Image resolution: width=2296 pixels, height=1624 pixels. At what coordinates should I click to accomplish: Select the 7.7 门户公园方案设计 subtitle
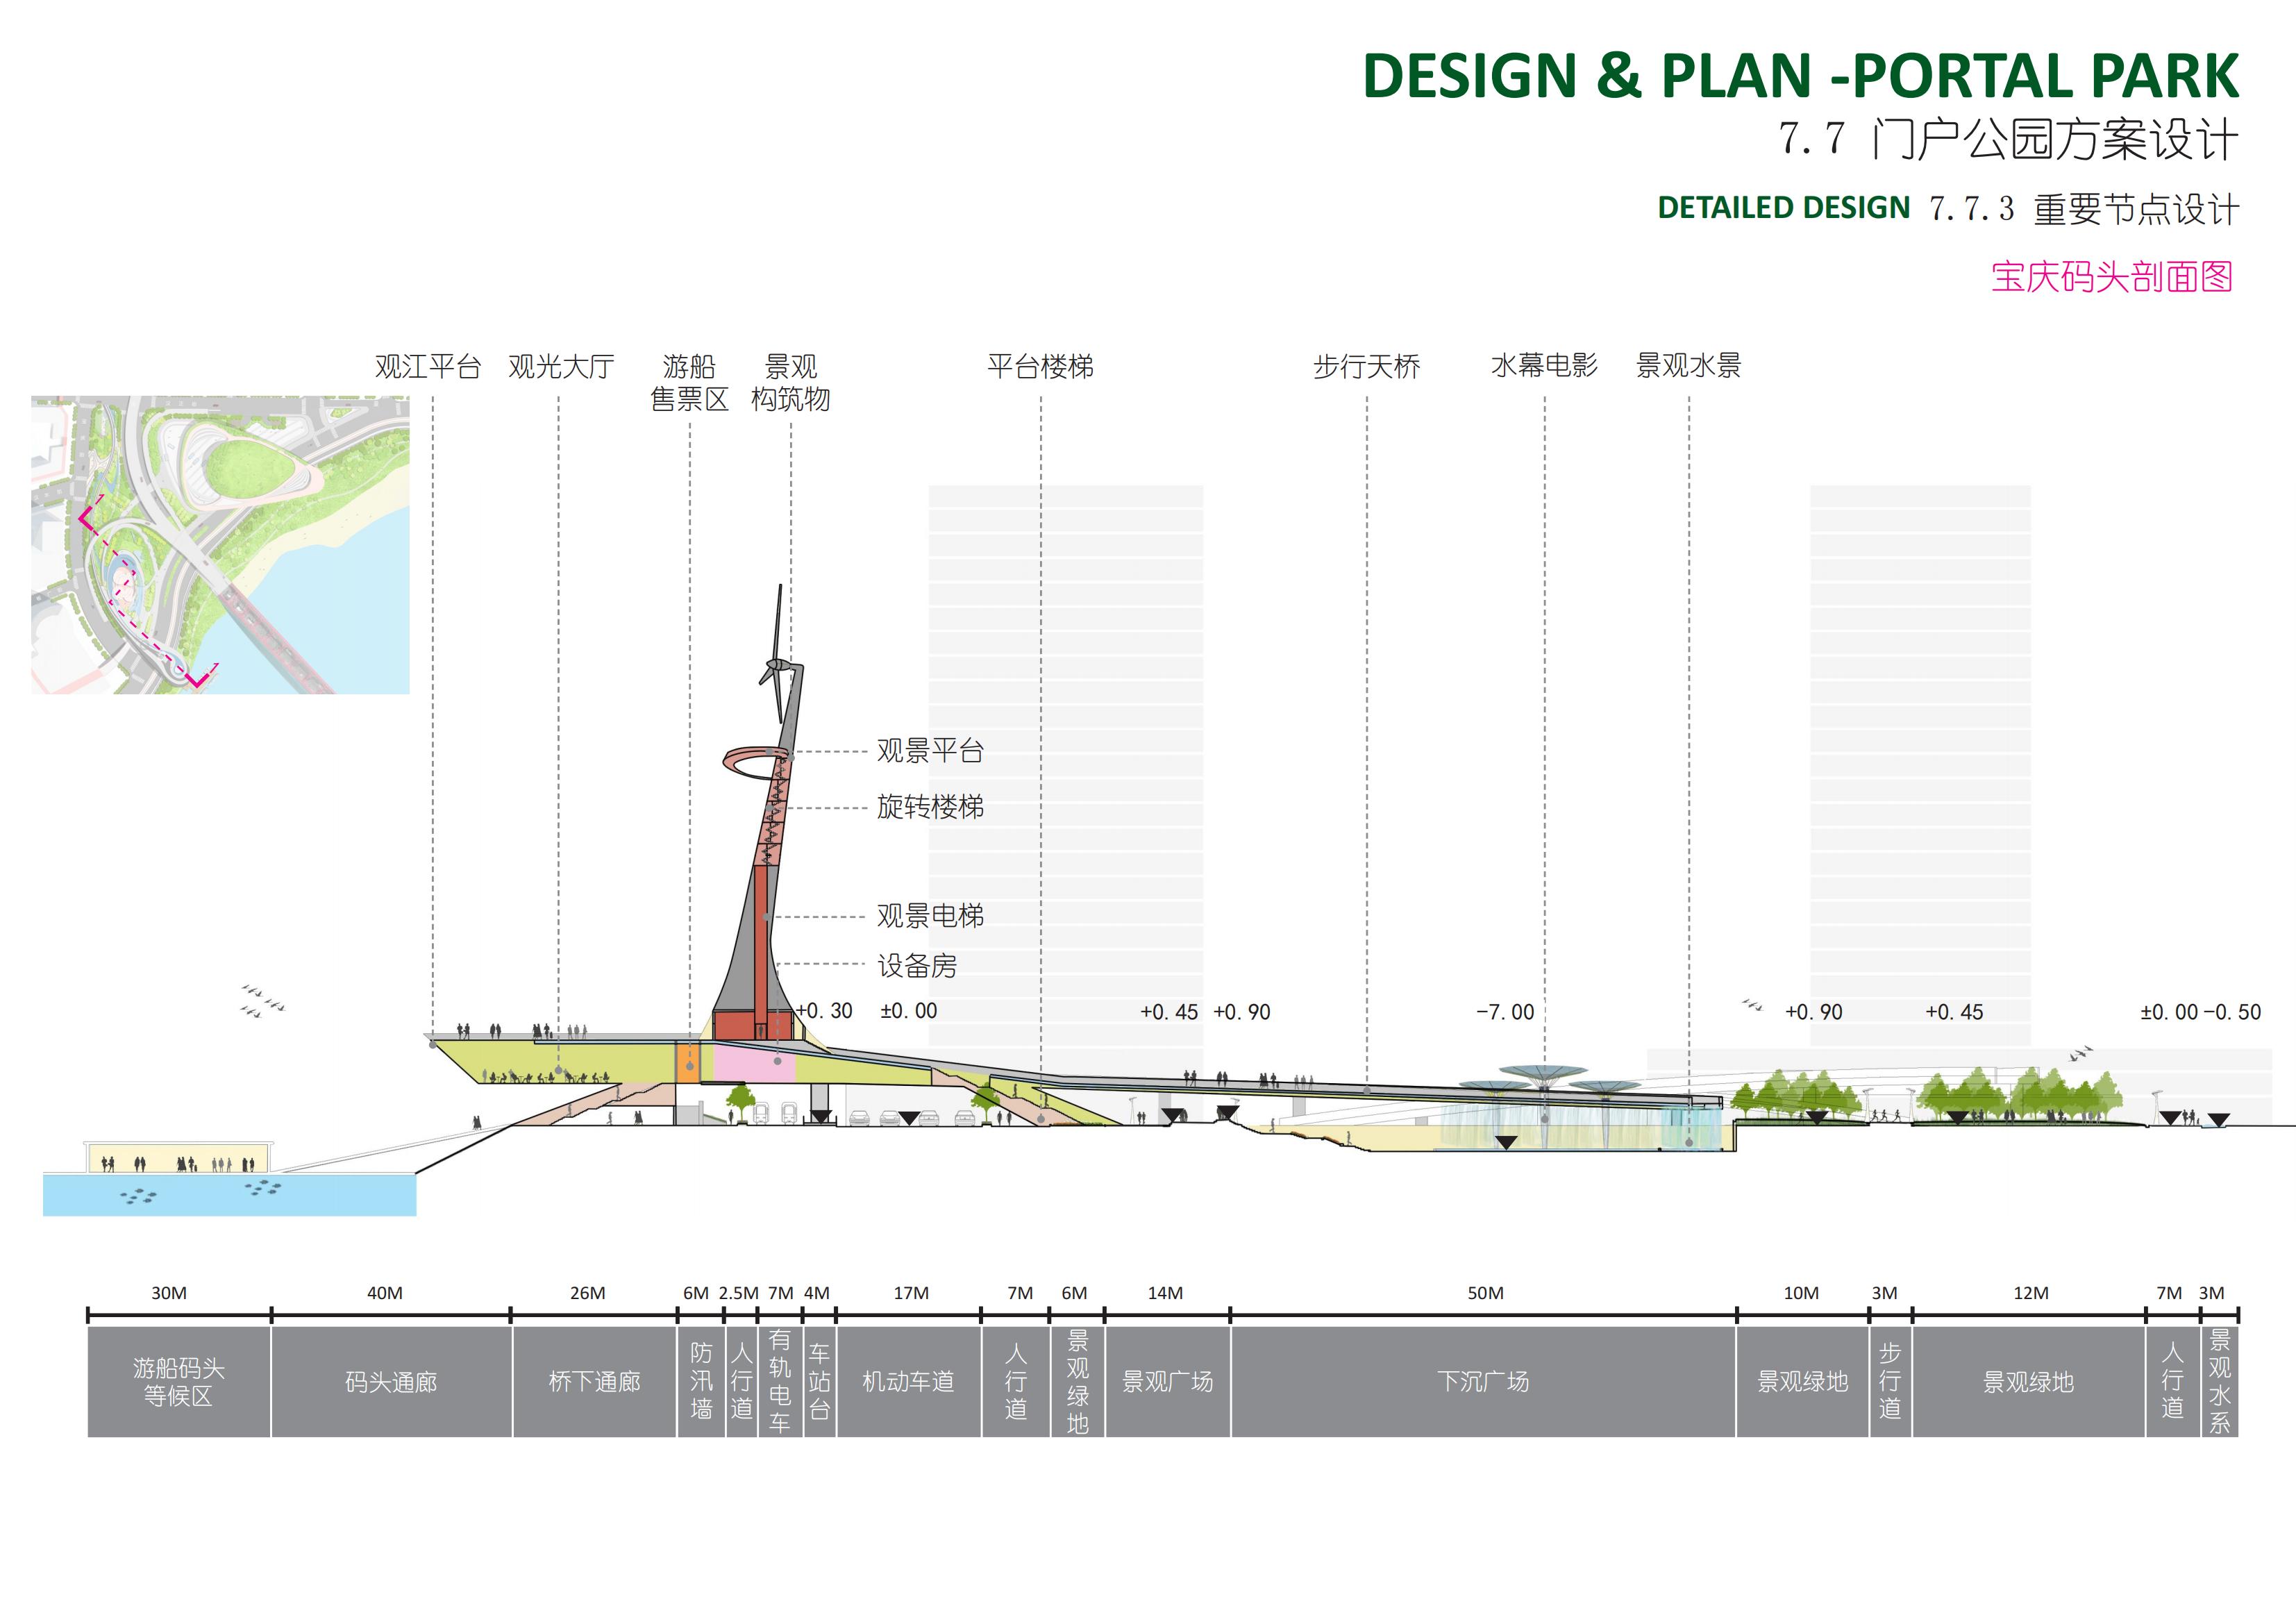point(2008,139)
